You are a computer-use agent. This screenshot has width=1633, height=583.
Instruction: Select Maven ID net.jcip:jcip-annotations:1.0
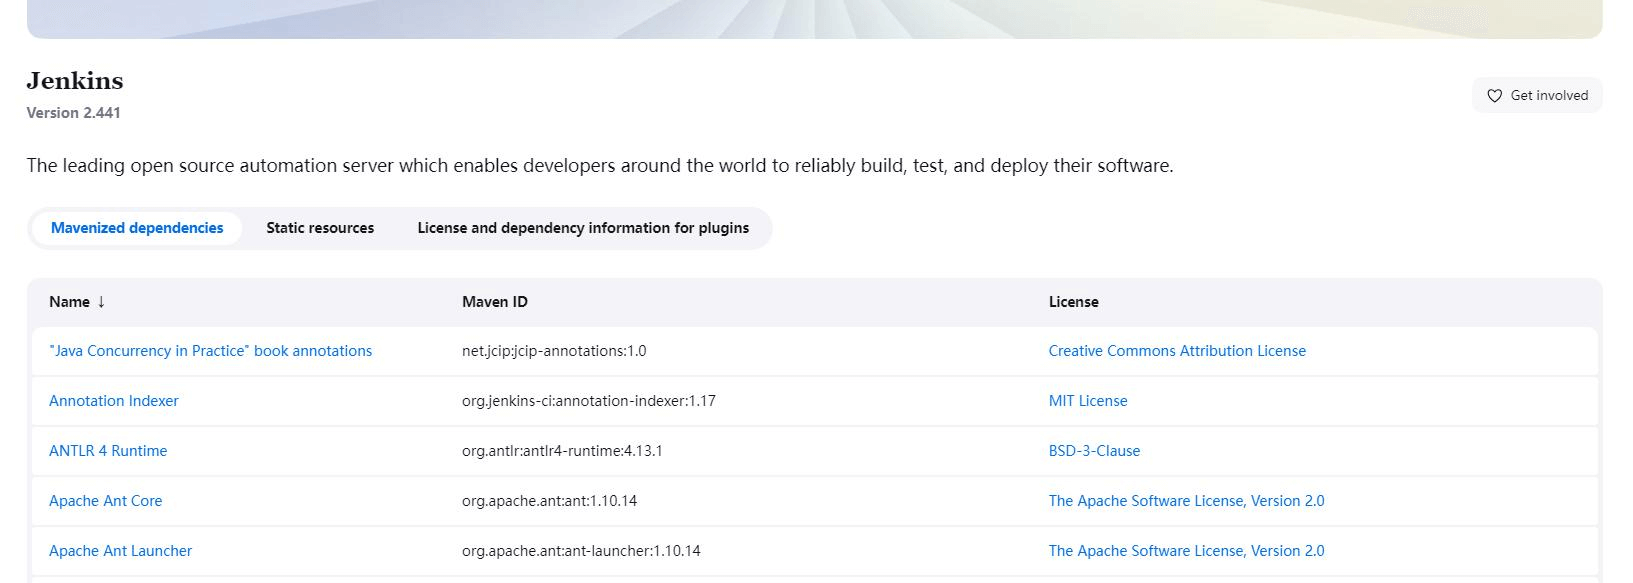click(x=554, y=351)
